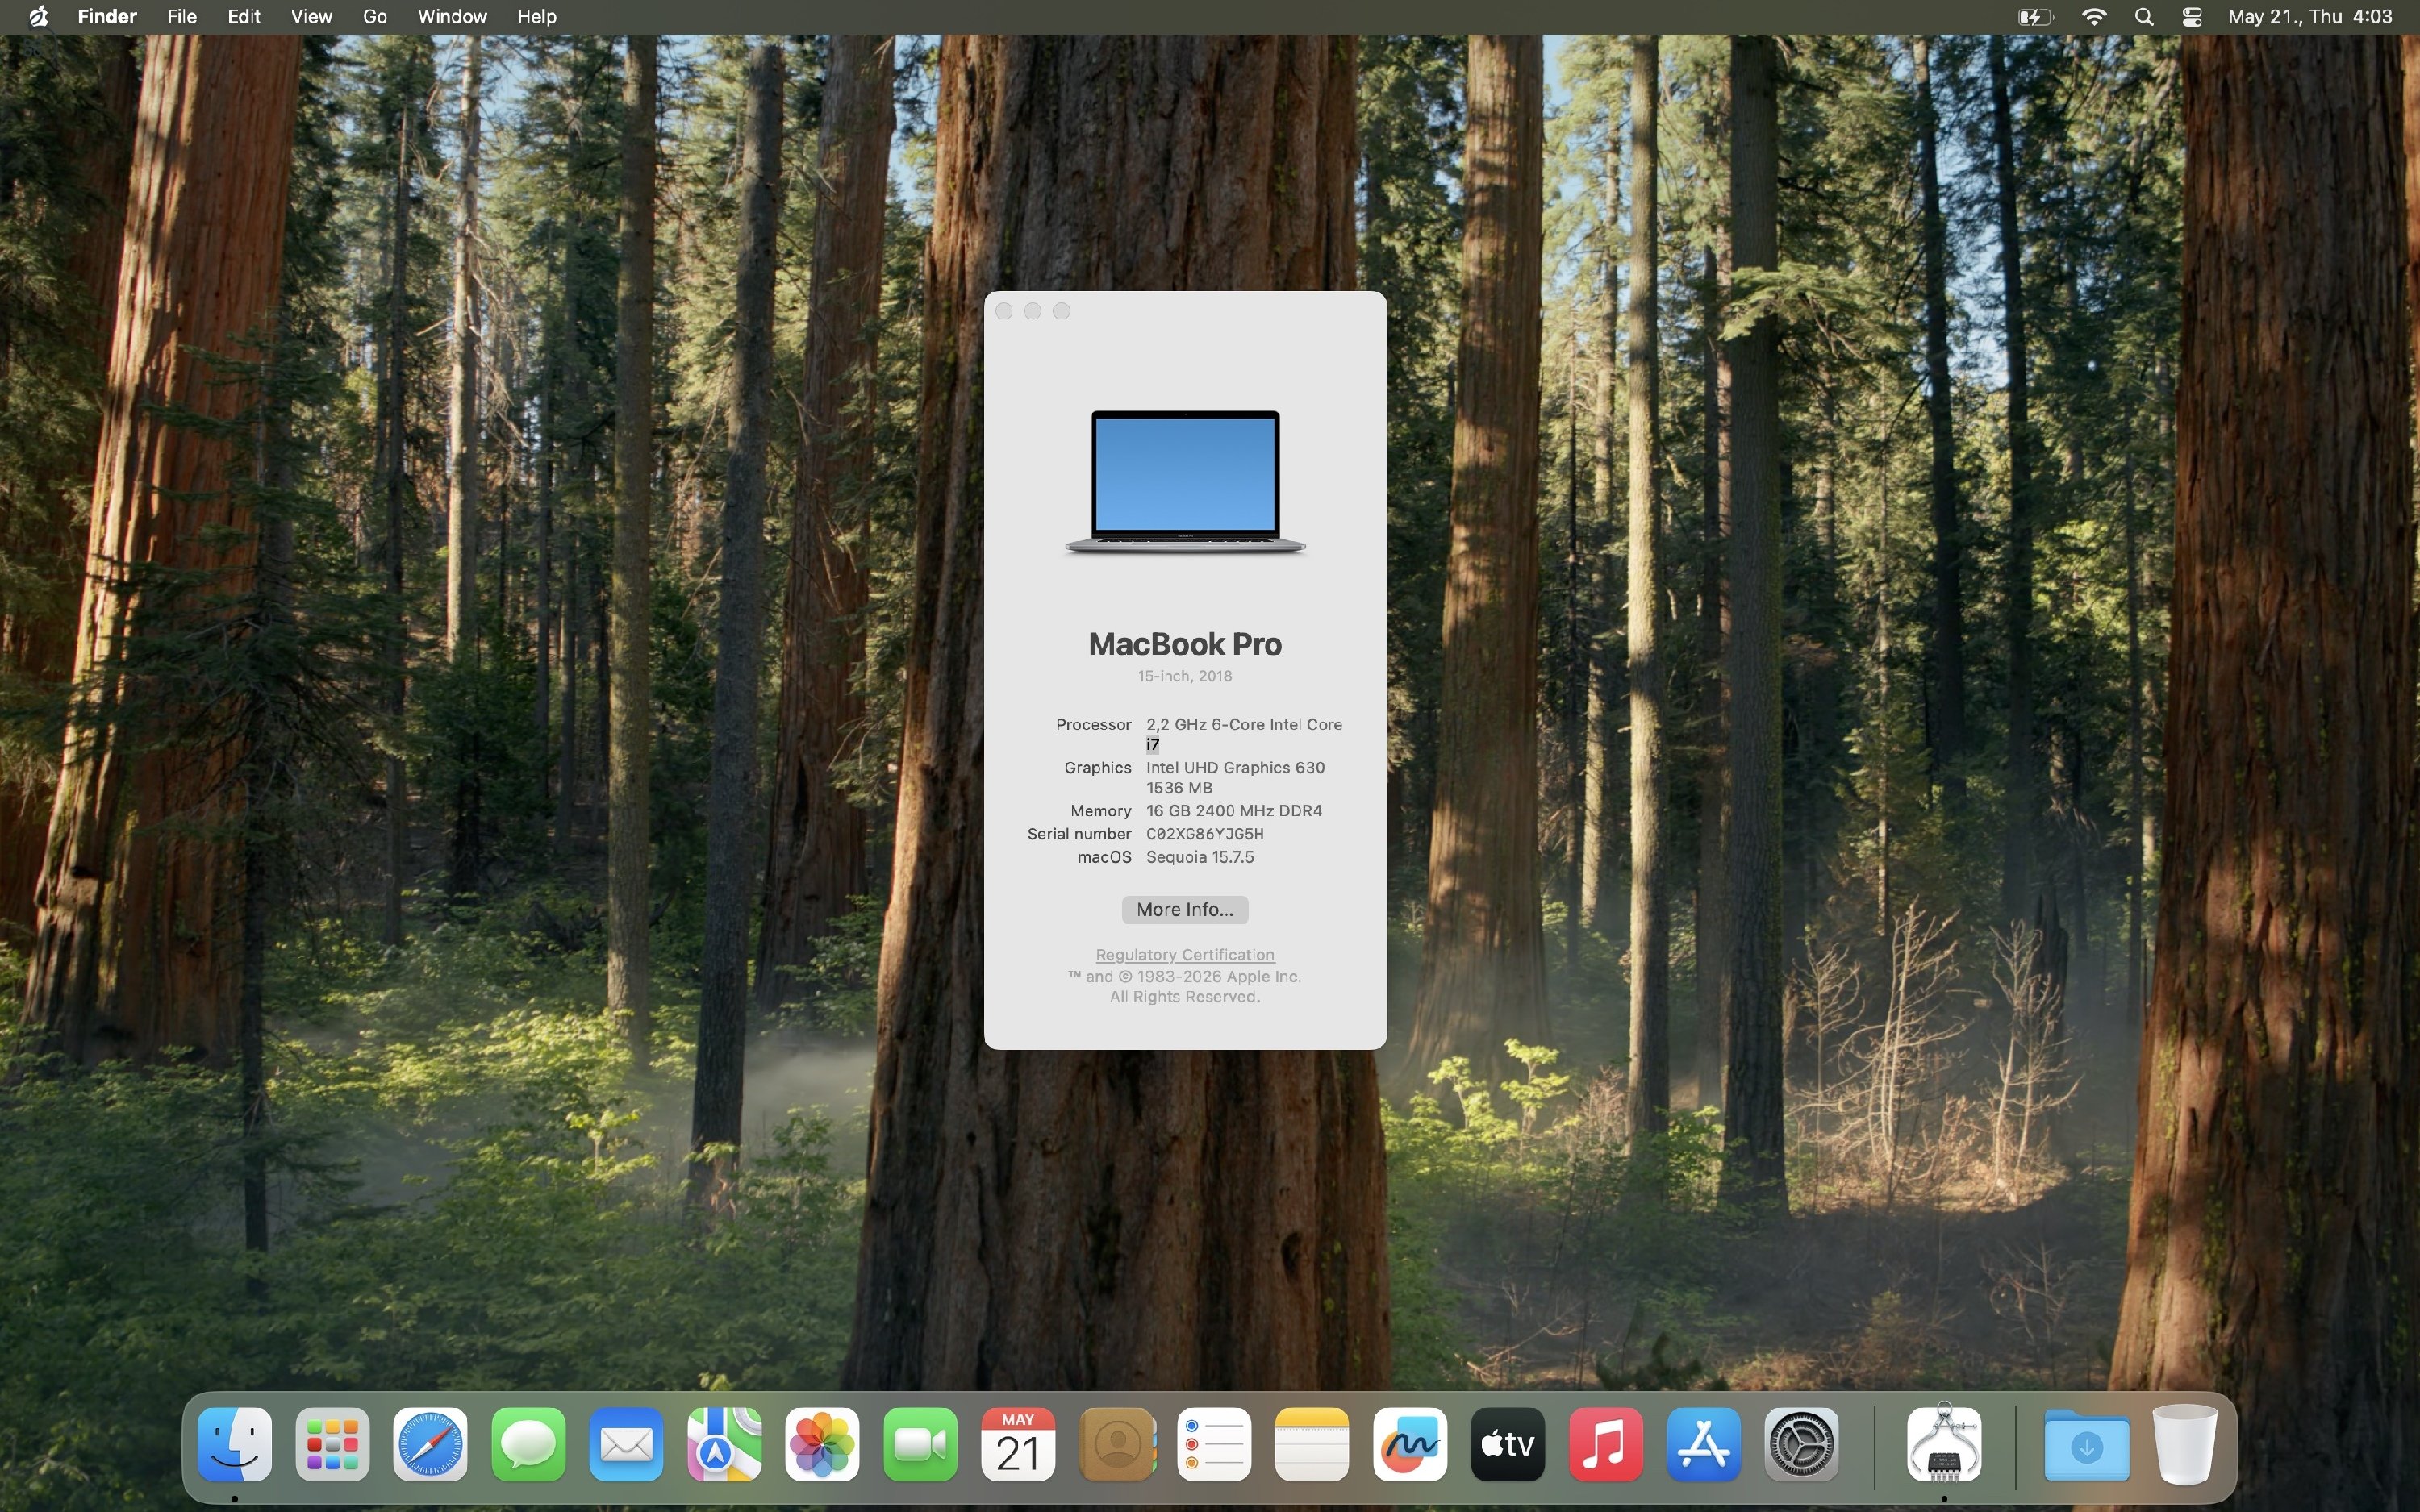
Task: Click the "Memory" label
Action: click(x=1100, y=811)
